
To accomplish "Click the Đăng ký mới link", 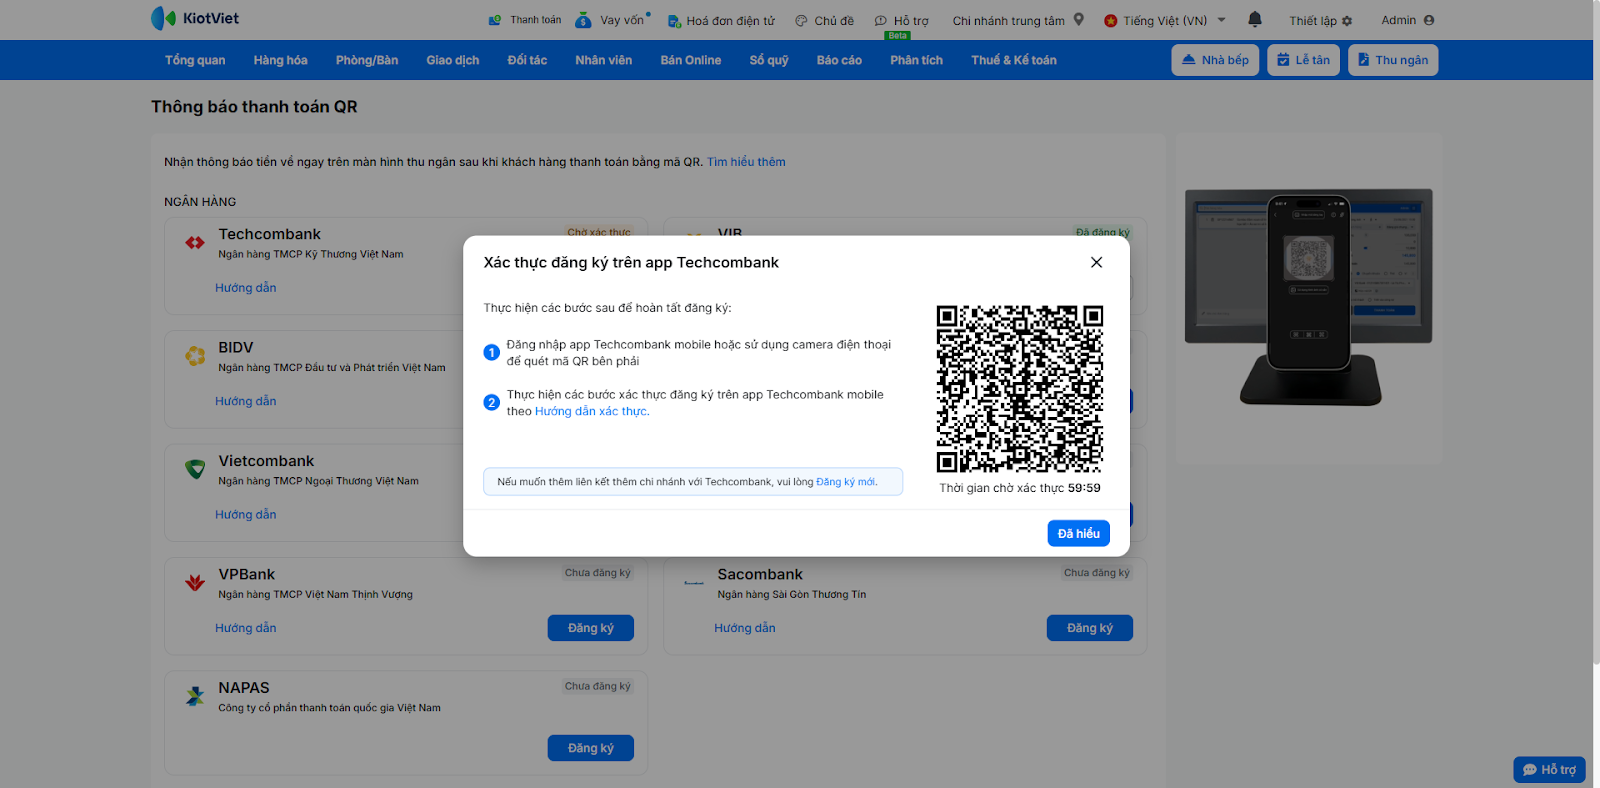I will [x=846, y=482].
